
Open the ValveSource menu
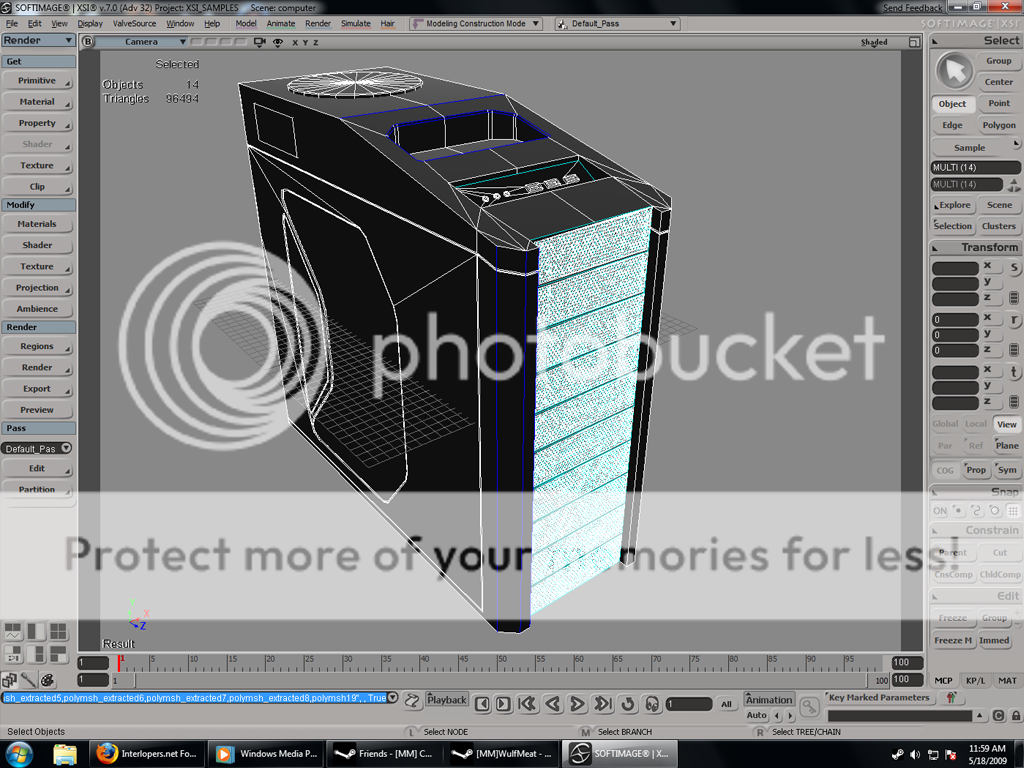click(135, 24)
